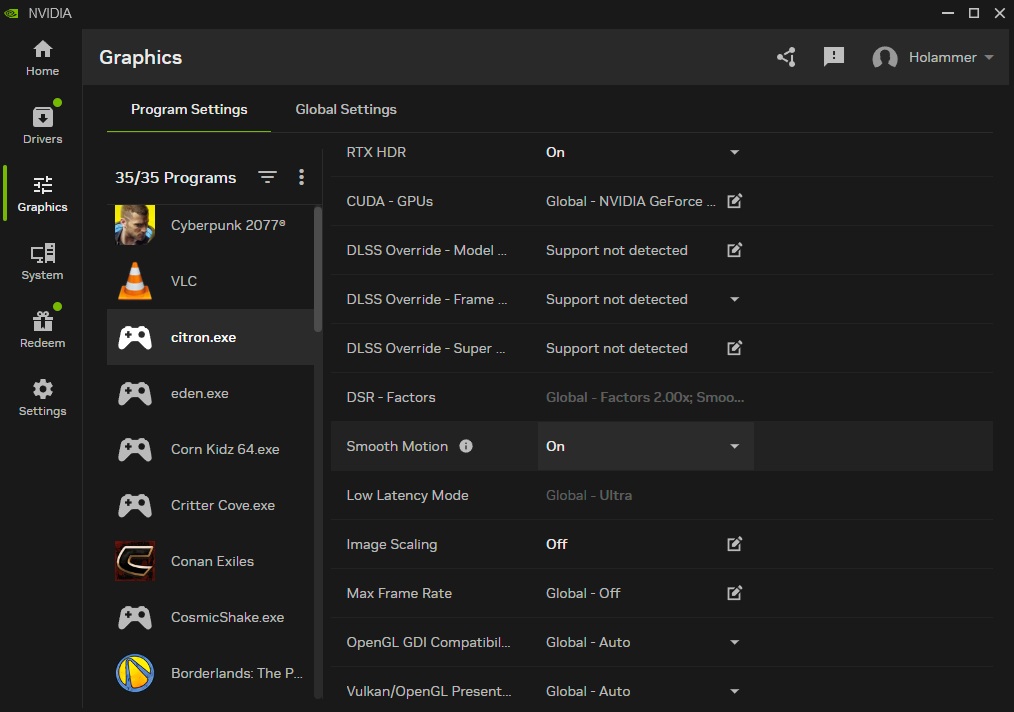Open the Holammer account dropdown arrow
Viewport: 1014px width, 712px height.
click(989, 58)
